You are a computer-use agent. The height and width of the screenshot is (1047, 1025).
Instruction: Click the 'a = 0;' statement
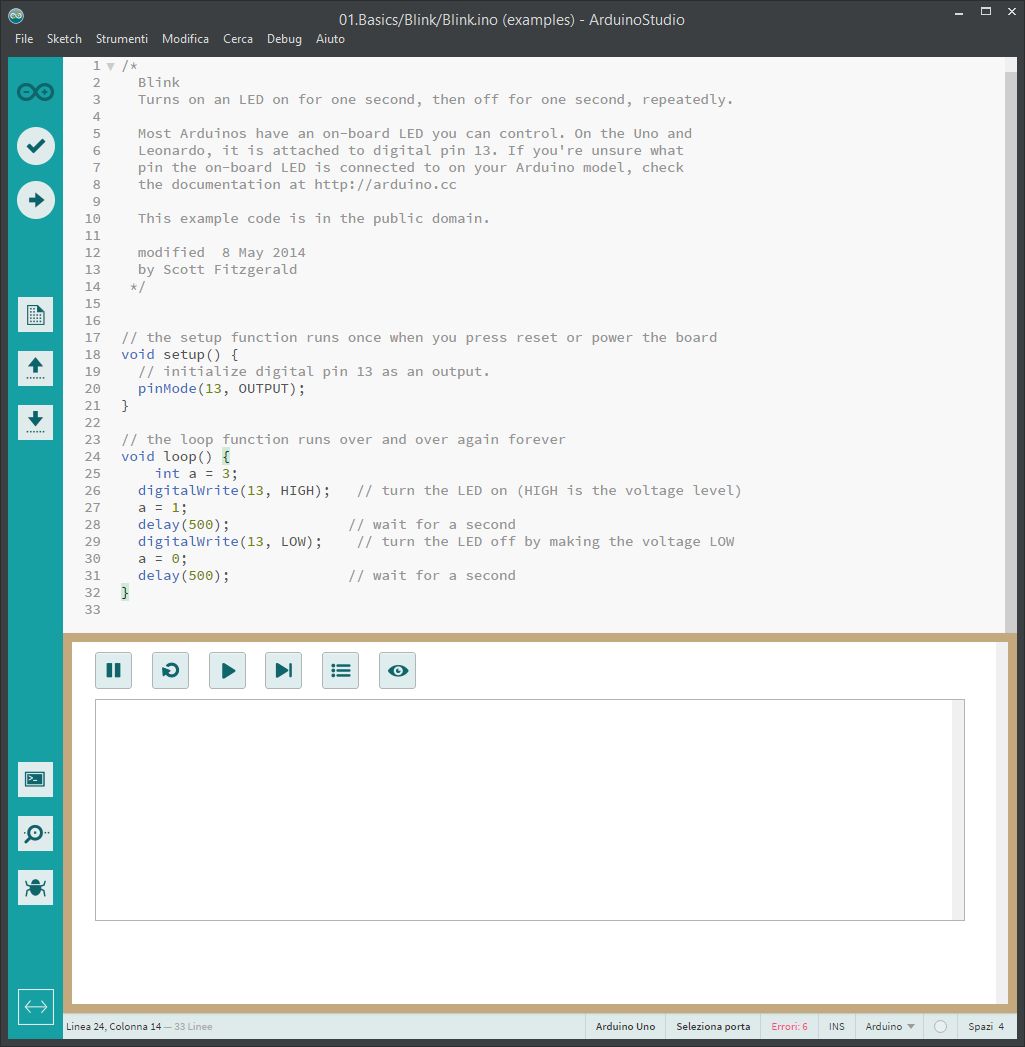click(x=162, y=559)
